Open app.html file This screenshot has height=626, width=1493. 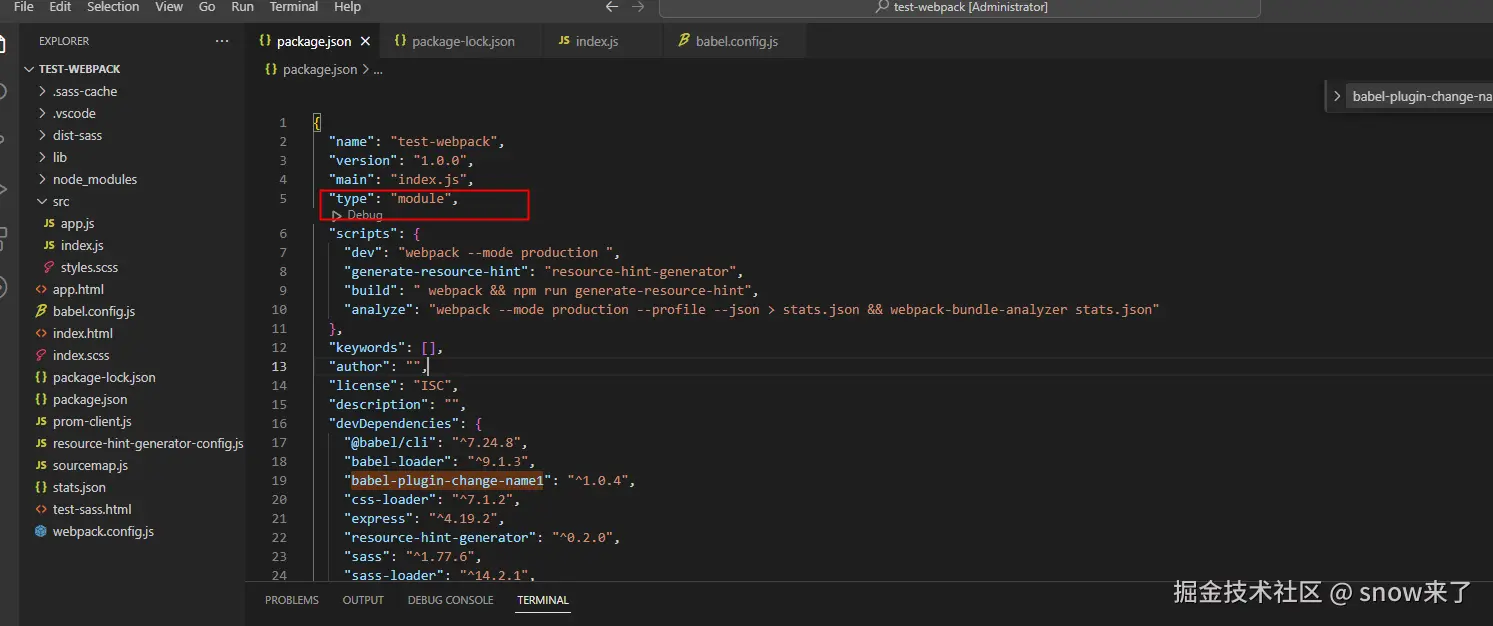134,289
